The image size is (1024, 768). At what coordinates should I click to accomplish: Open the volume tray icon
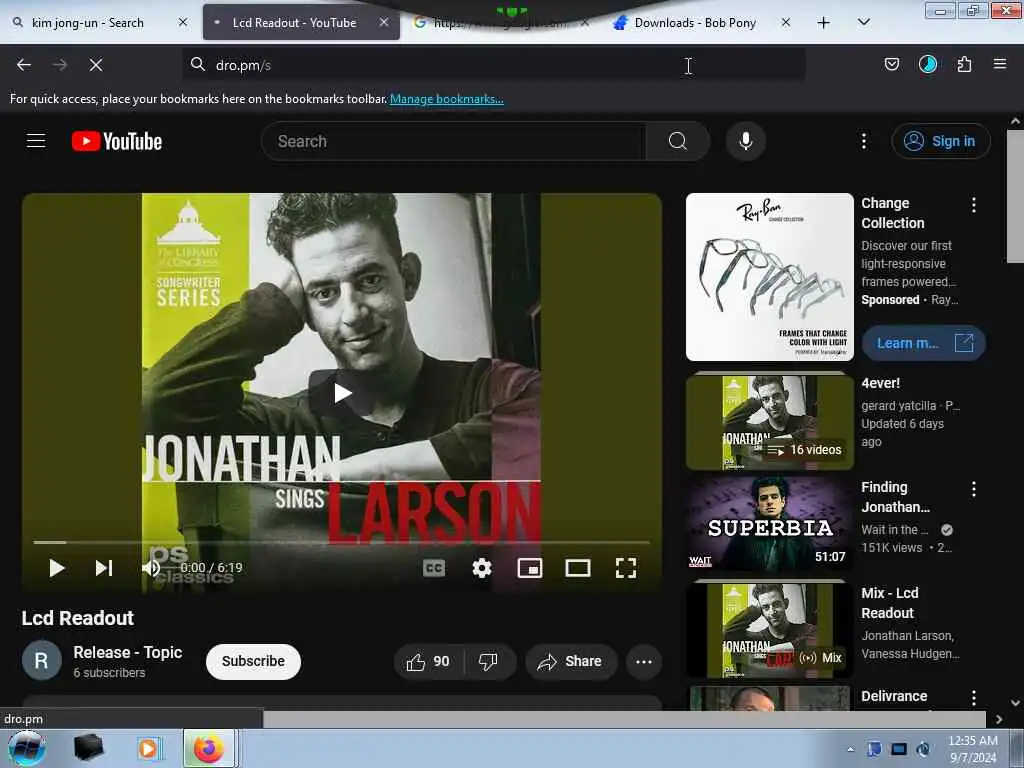click(x=923, y=749)
